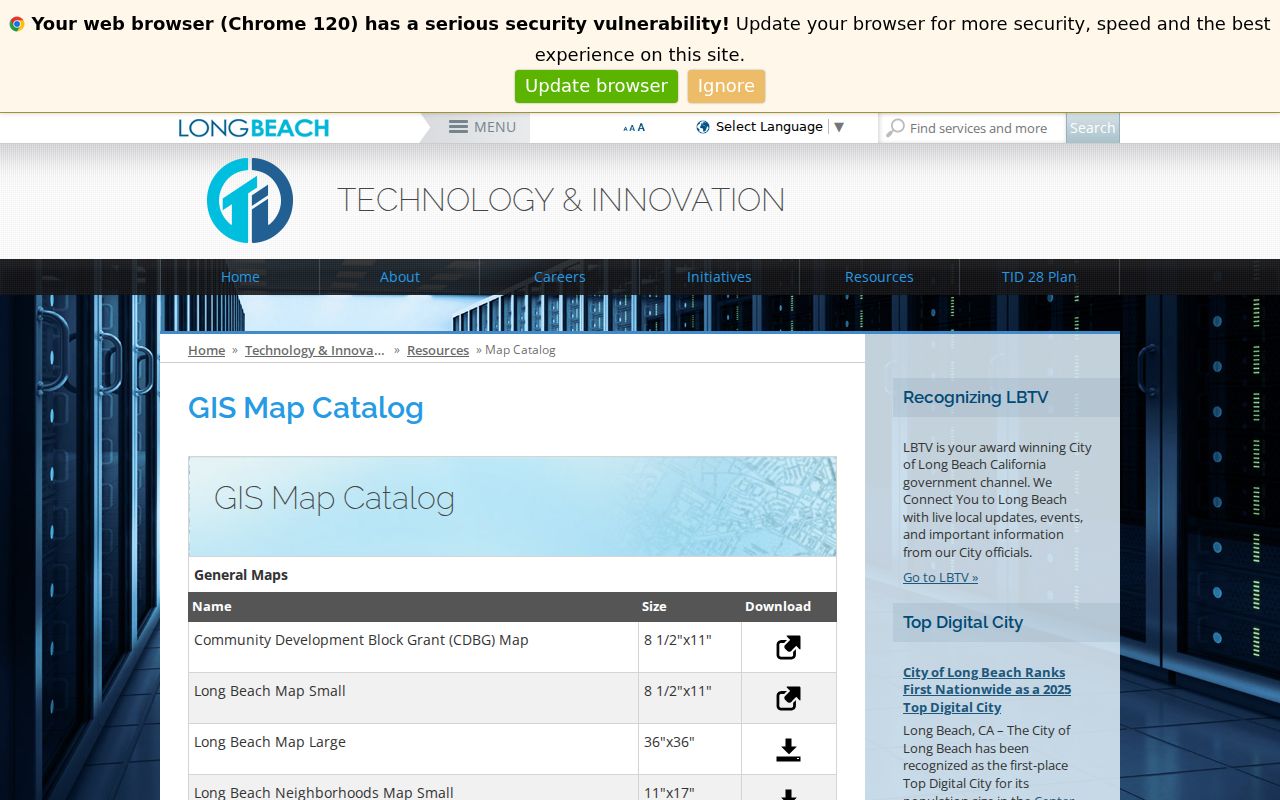Click the Chrome icon in warning banner
1280x800 pixels.
tap(17, 24)
